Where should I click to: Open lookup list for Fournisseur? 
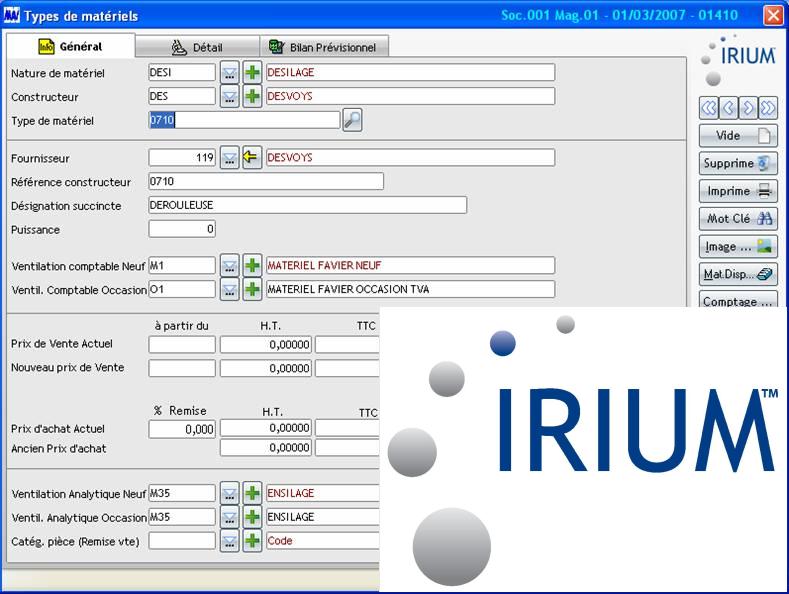click(x=229, y=158)
